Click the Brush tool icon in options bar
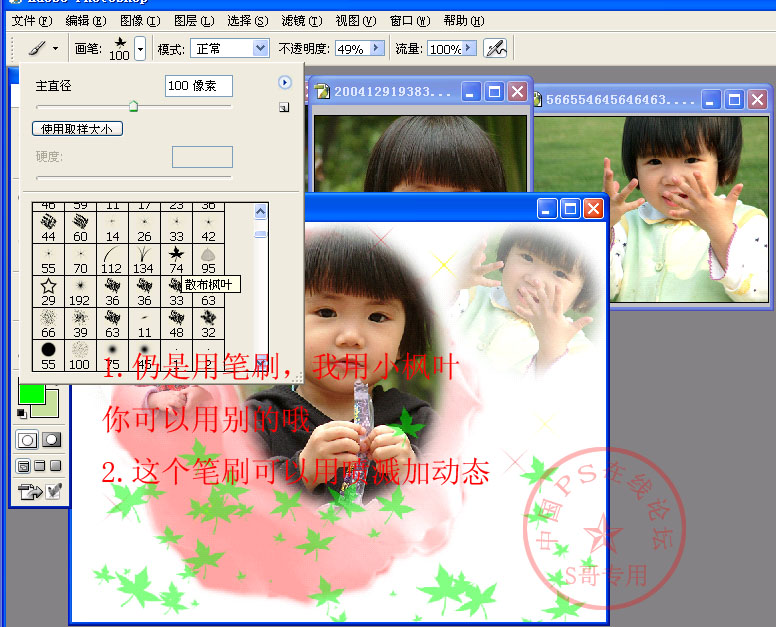This screenshot has height=627, width=776. click(37, 48)
